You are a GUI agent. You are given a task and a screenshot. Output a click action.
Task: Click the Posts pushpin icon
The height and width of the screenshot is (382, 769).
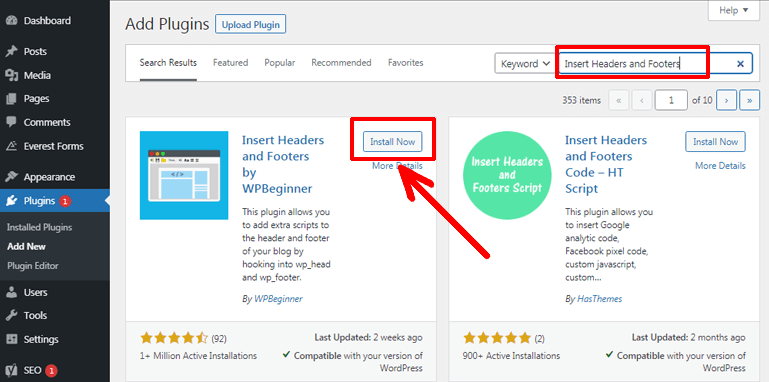click(11, 51)
